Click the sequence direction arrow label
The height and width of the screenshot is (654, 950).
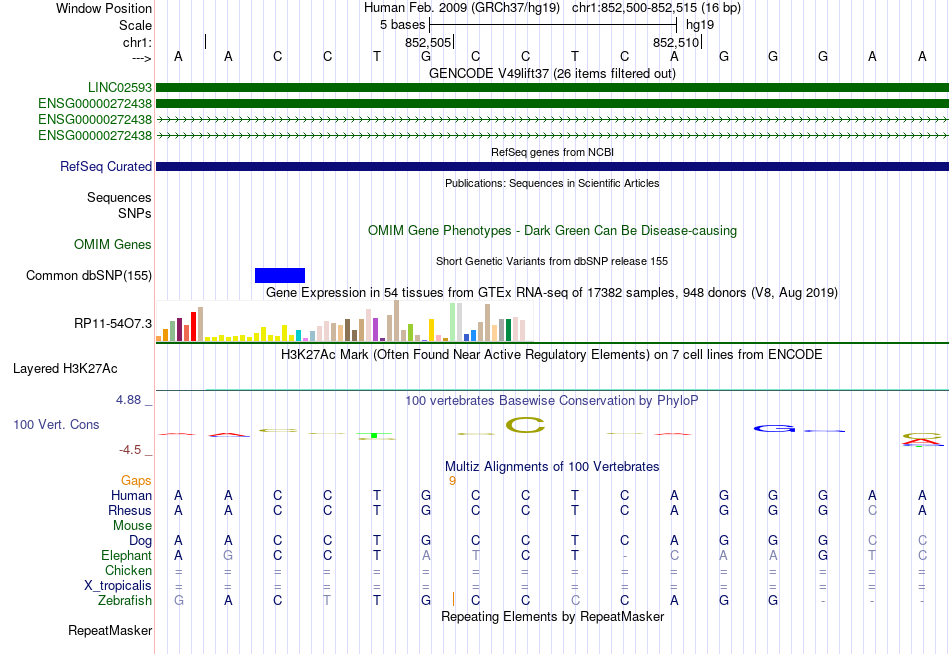click(142, 58)
